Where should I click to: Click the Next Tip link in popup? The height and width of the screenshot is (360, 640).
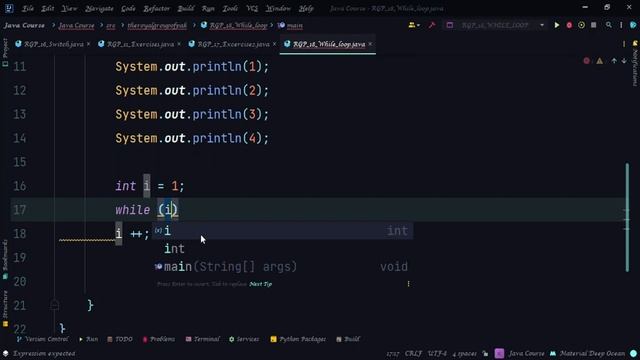(x=260, y=284)
